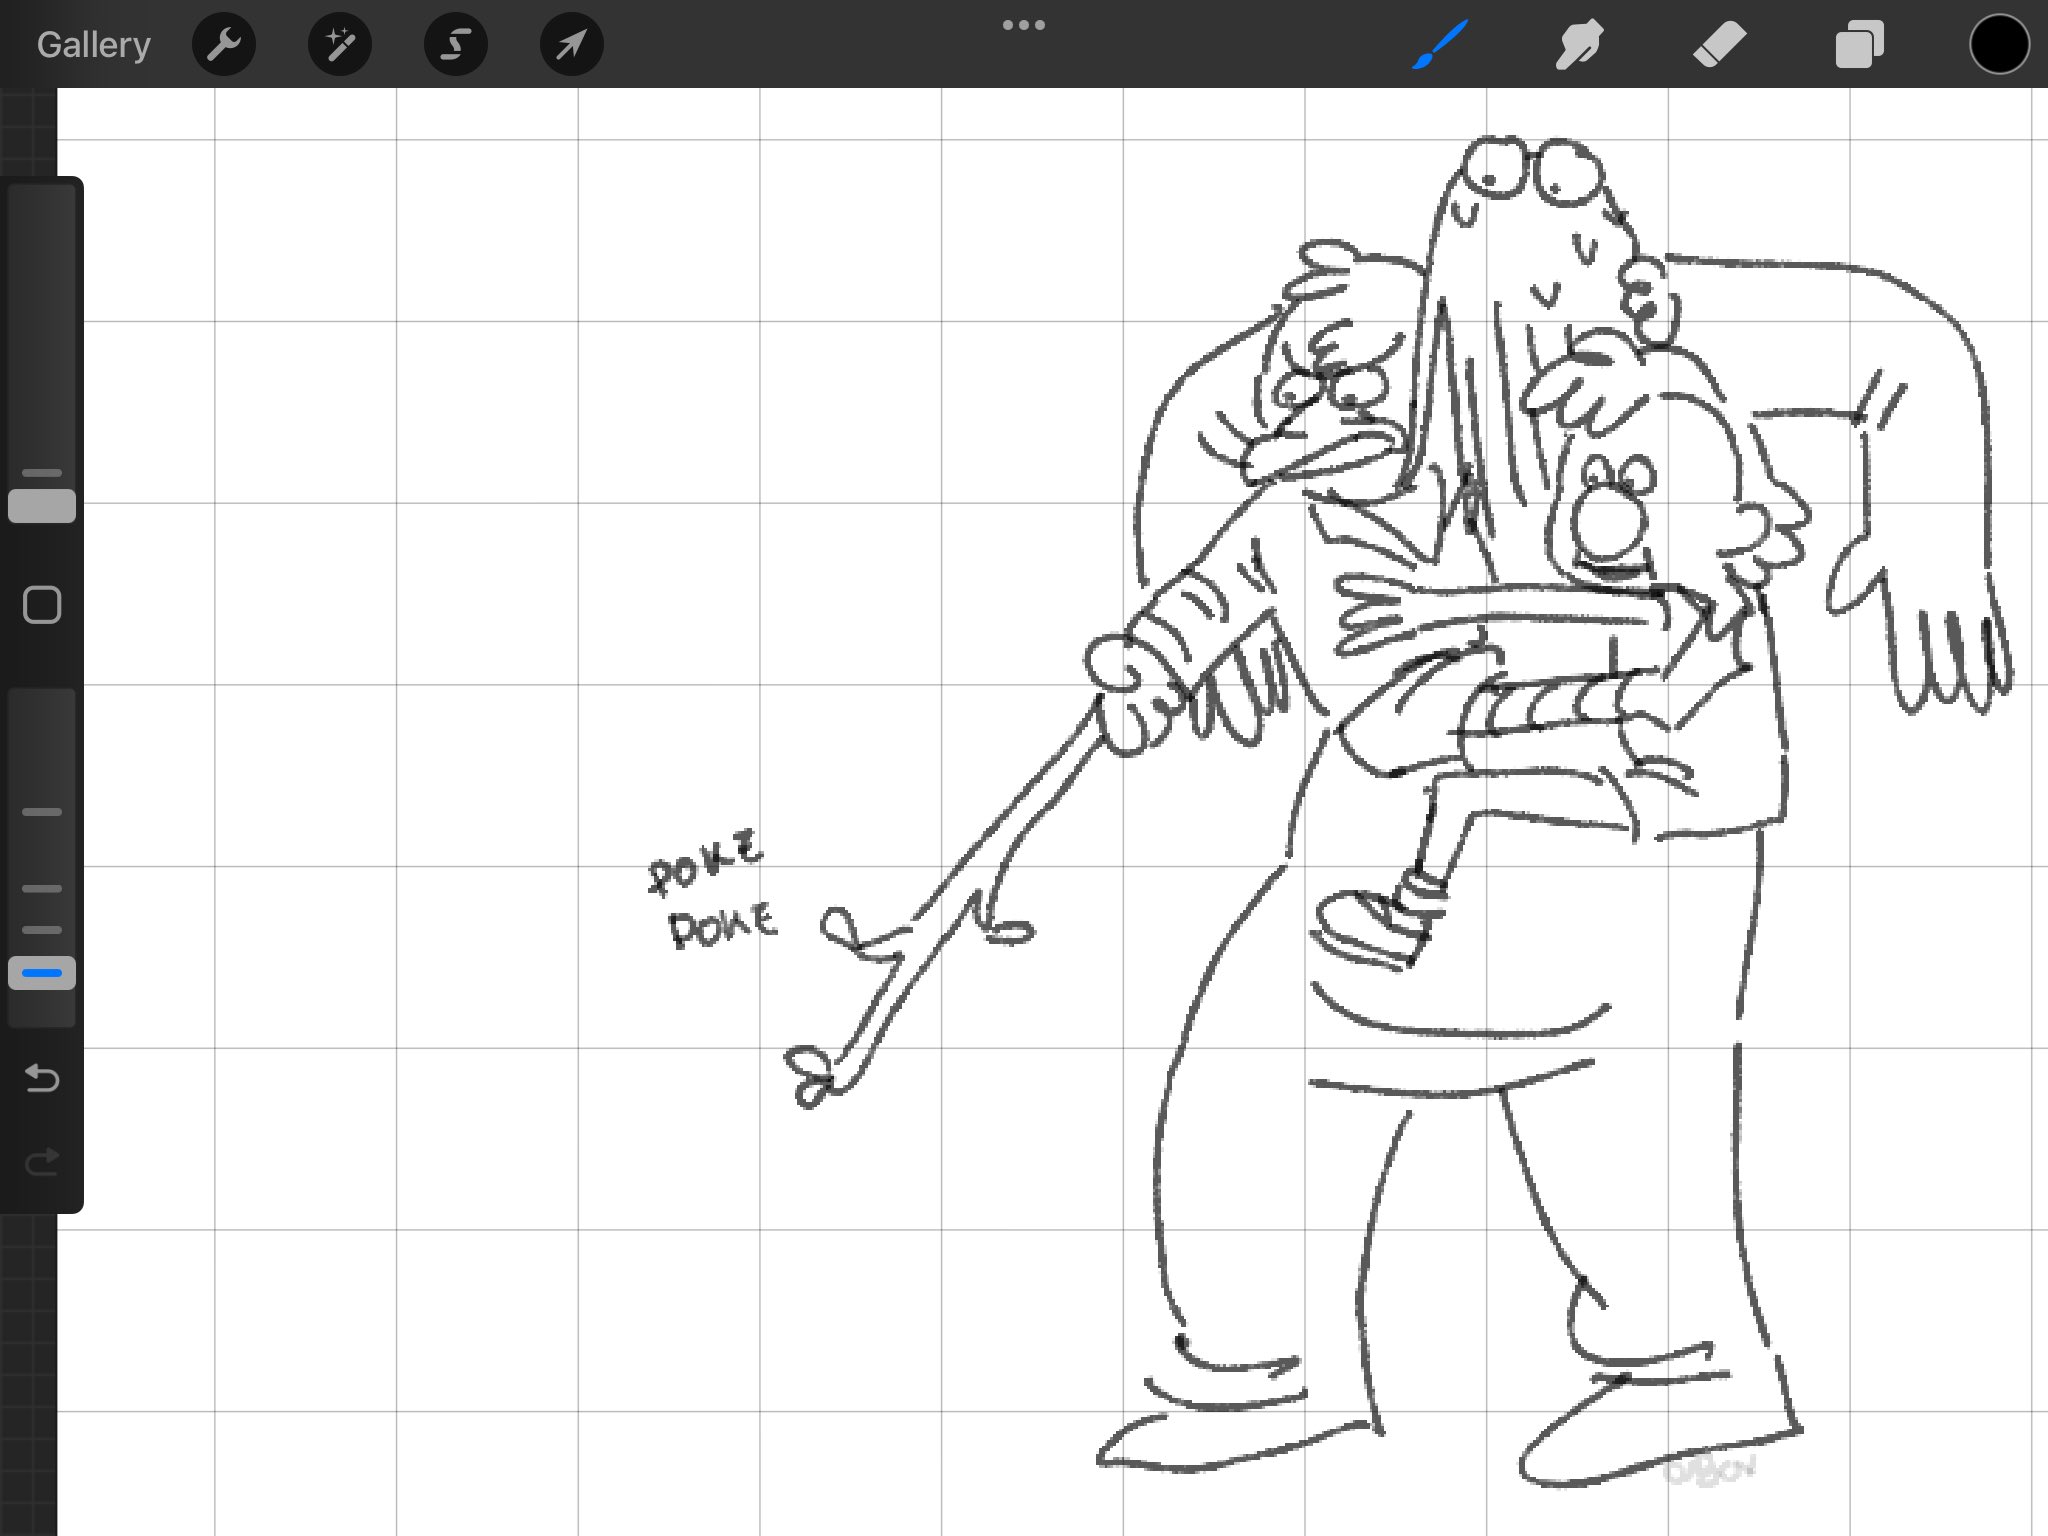Open the black active color swatch
The image size is (2048, 1536).
tap(1998, 45)
